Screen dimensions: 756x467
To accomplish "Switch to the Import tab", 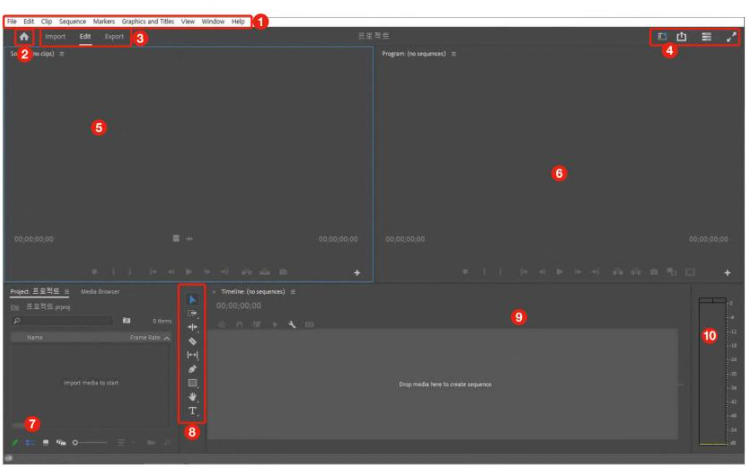I will pyautogui.click(x=55, y=37).
